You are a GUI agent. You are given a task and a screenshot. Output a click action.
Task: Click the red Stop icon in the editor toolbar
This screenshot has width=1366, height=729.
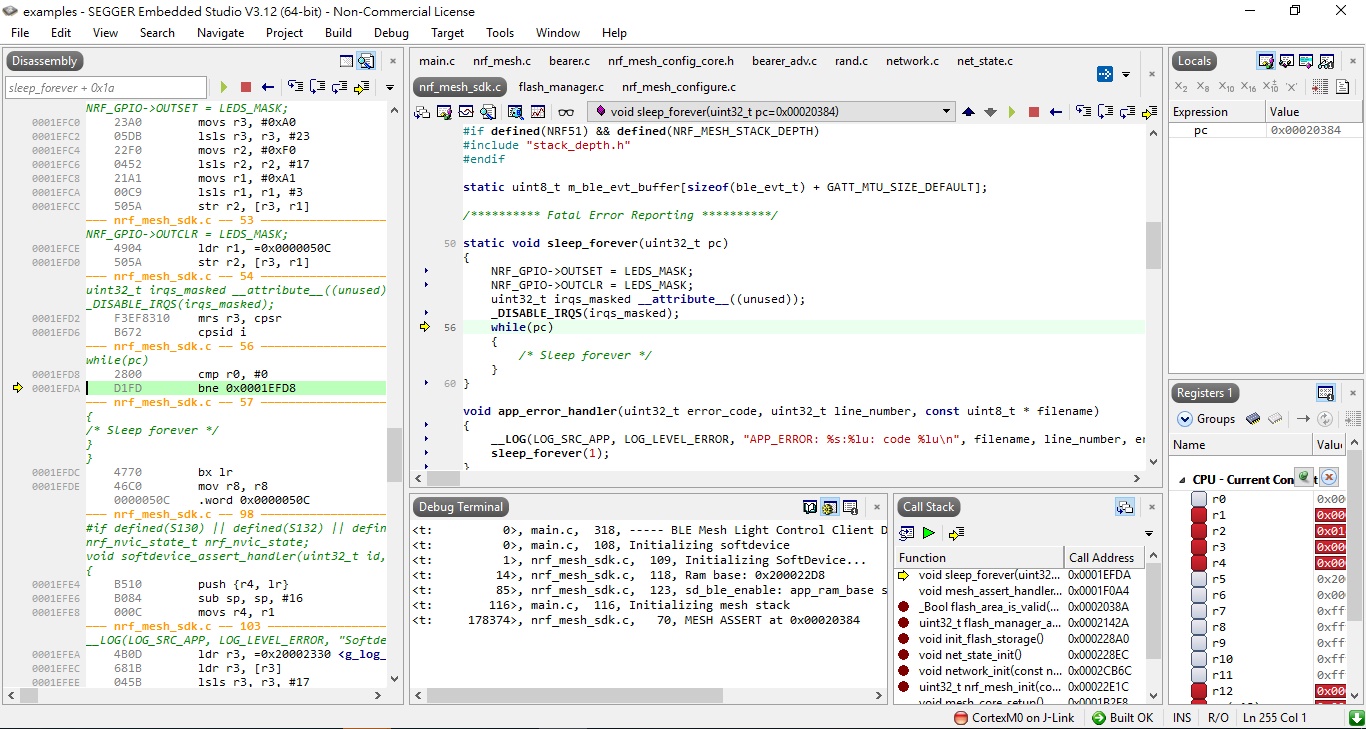click(1034, 112)
